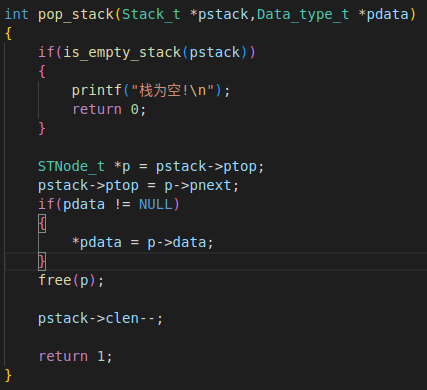Click the function name pop_stack
427x390 pixels.
pyautogui.click(x=76, y=15)
